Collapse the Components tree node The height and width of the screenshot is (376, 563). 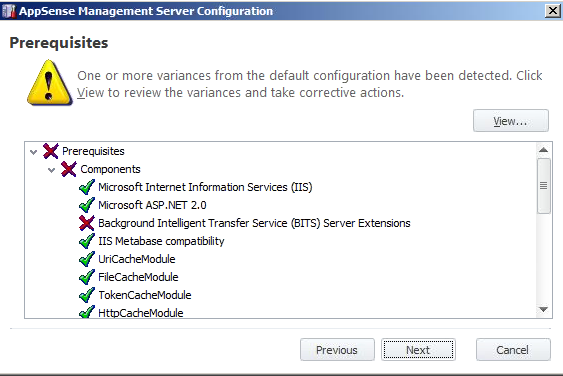[x=51, y=170]
